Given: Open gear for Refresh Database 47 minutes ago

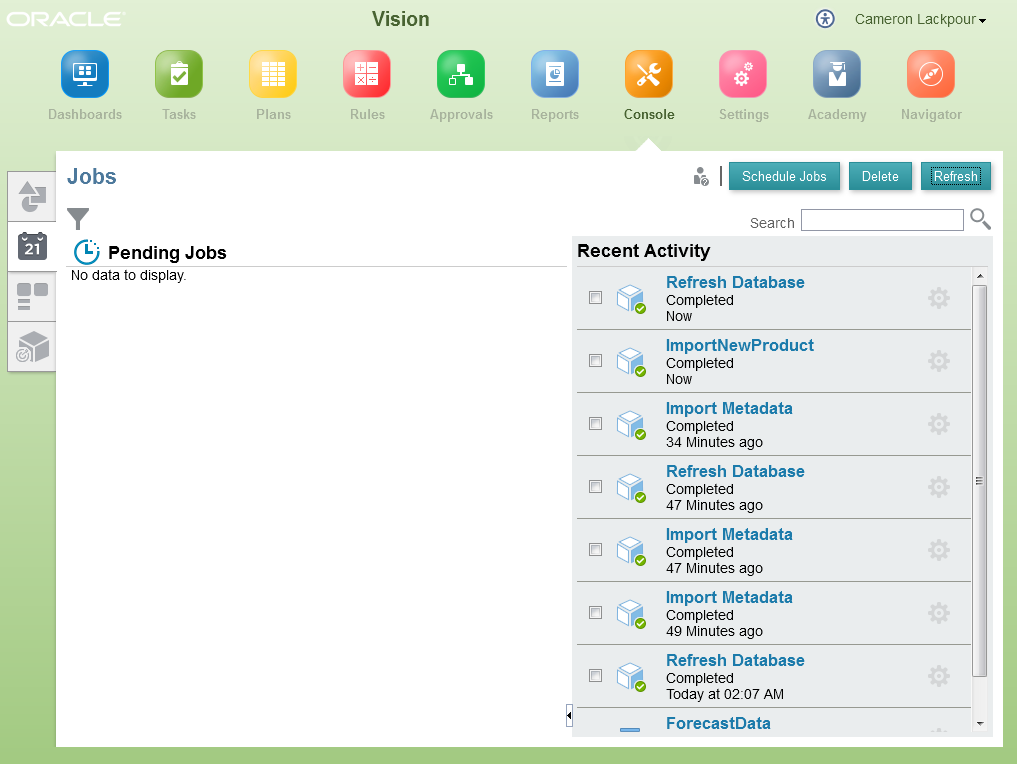Looking at the screenshot, I should tap(939, 487).
